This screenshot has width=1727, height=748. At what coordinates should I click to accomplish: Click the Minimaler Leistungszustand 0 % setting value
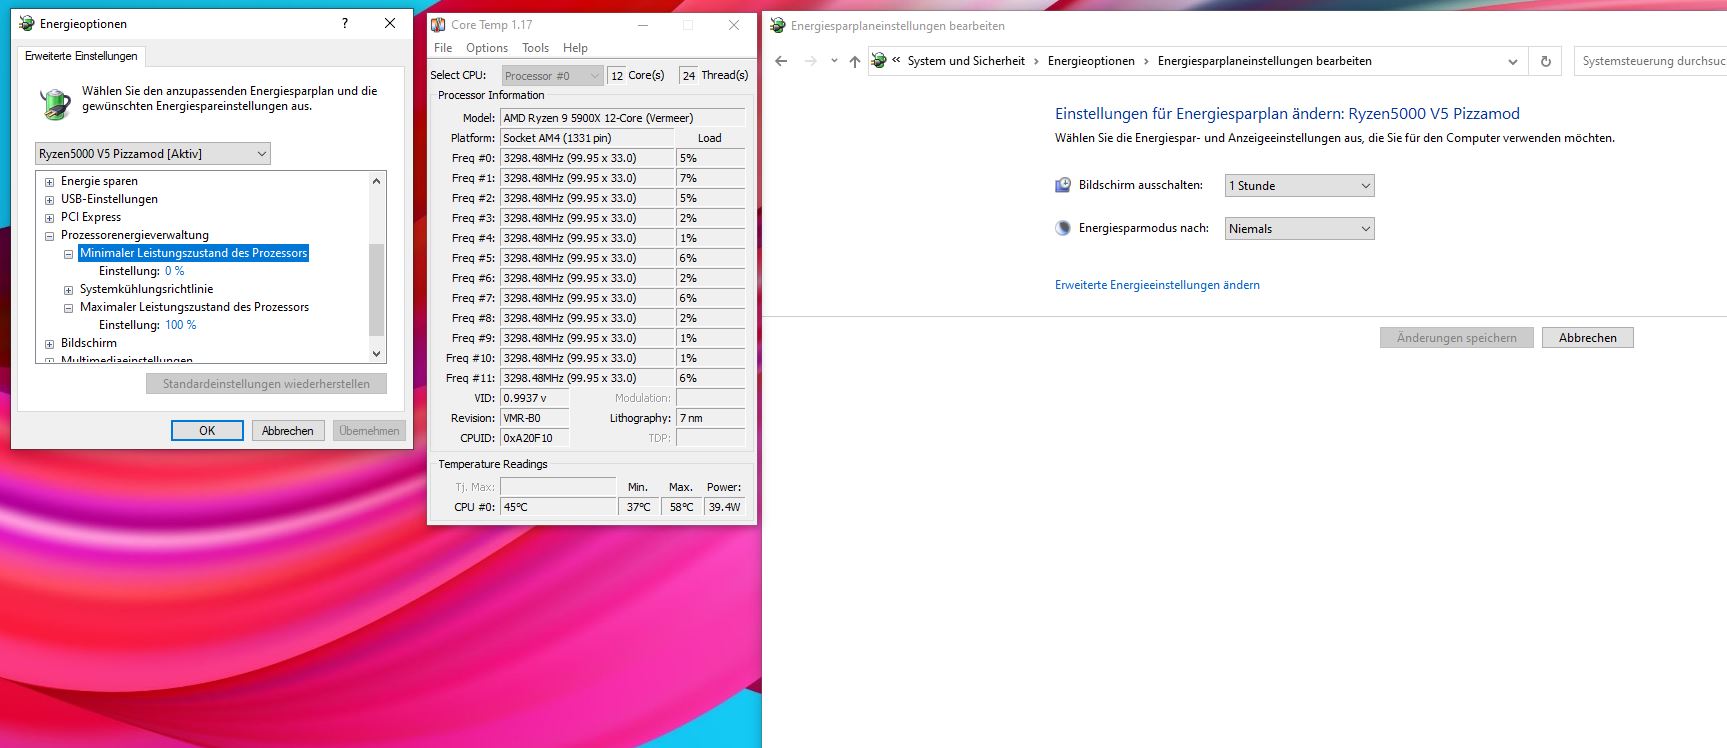[174, 271]
